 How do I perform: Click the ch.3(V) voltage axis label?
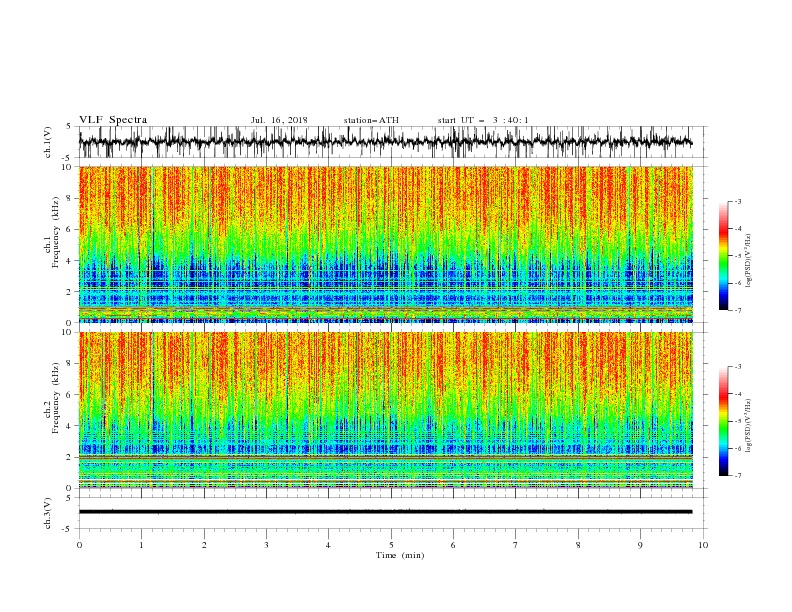click(48, 513)
